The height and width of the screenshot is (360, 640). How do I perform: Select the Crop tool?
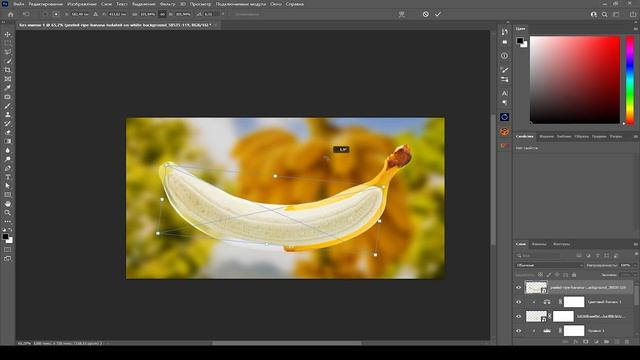click(x=7, y=70)
